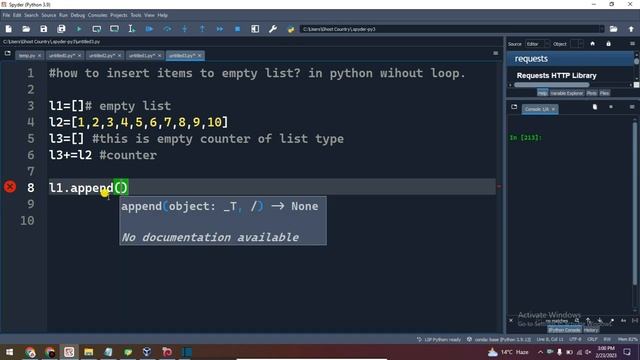Select the Help pane tab
The image size is (640, 360).
542,93
